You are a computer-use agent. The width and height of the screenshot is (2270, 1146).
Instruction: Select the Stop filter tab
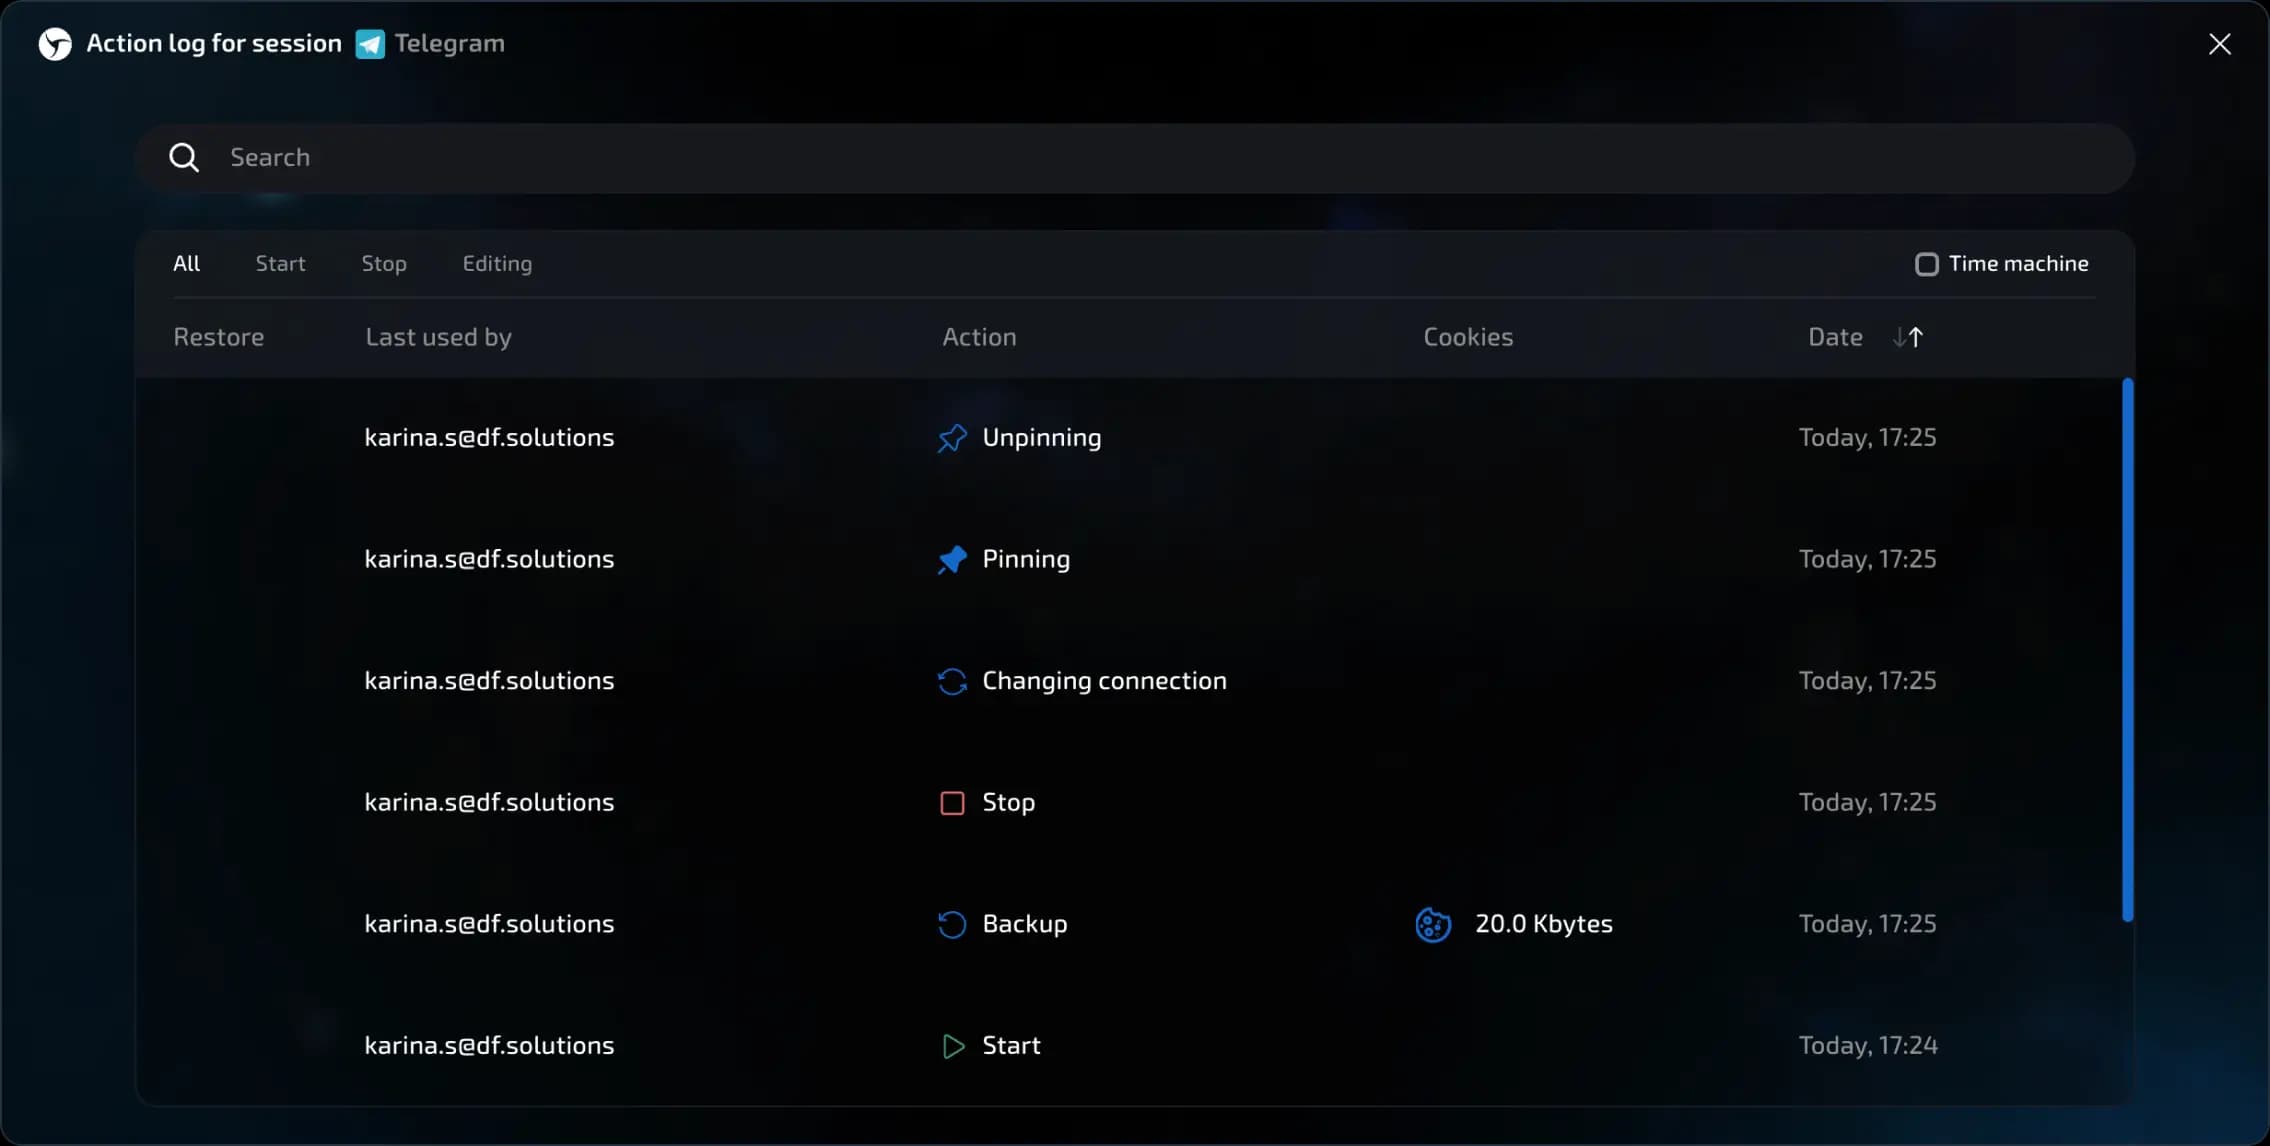pyautogui.click(x=384, y=263)
